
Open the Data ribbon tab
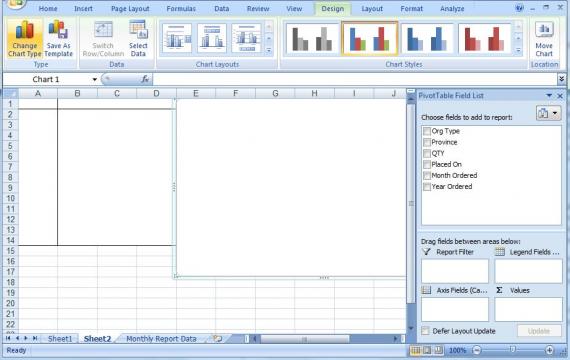tap(221, 8)
